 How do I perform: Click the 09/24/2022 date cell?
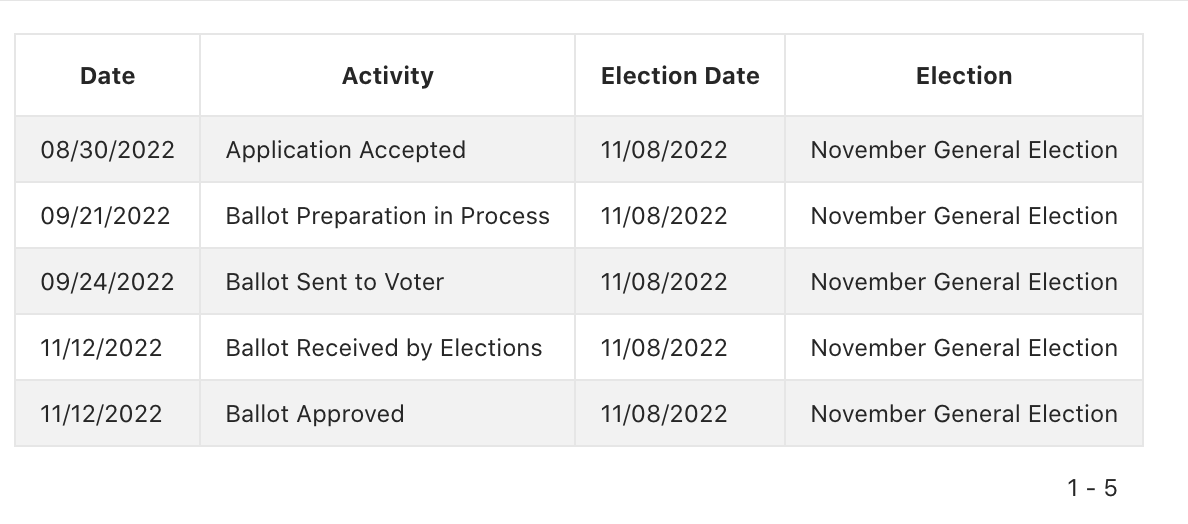107,282
